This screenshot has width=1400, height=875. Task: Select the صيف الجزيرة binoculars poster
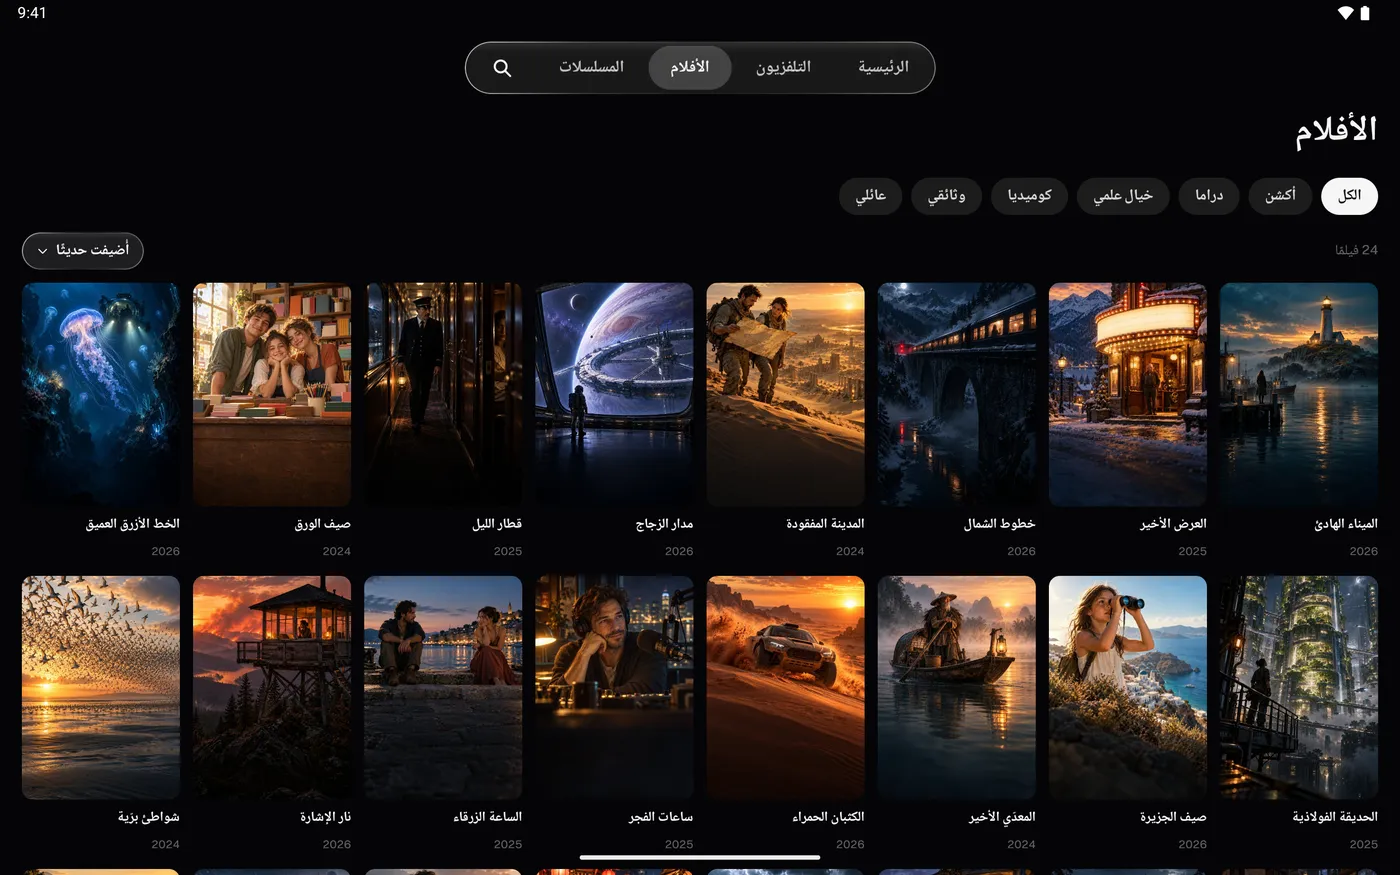(1128, 687)
